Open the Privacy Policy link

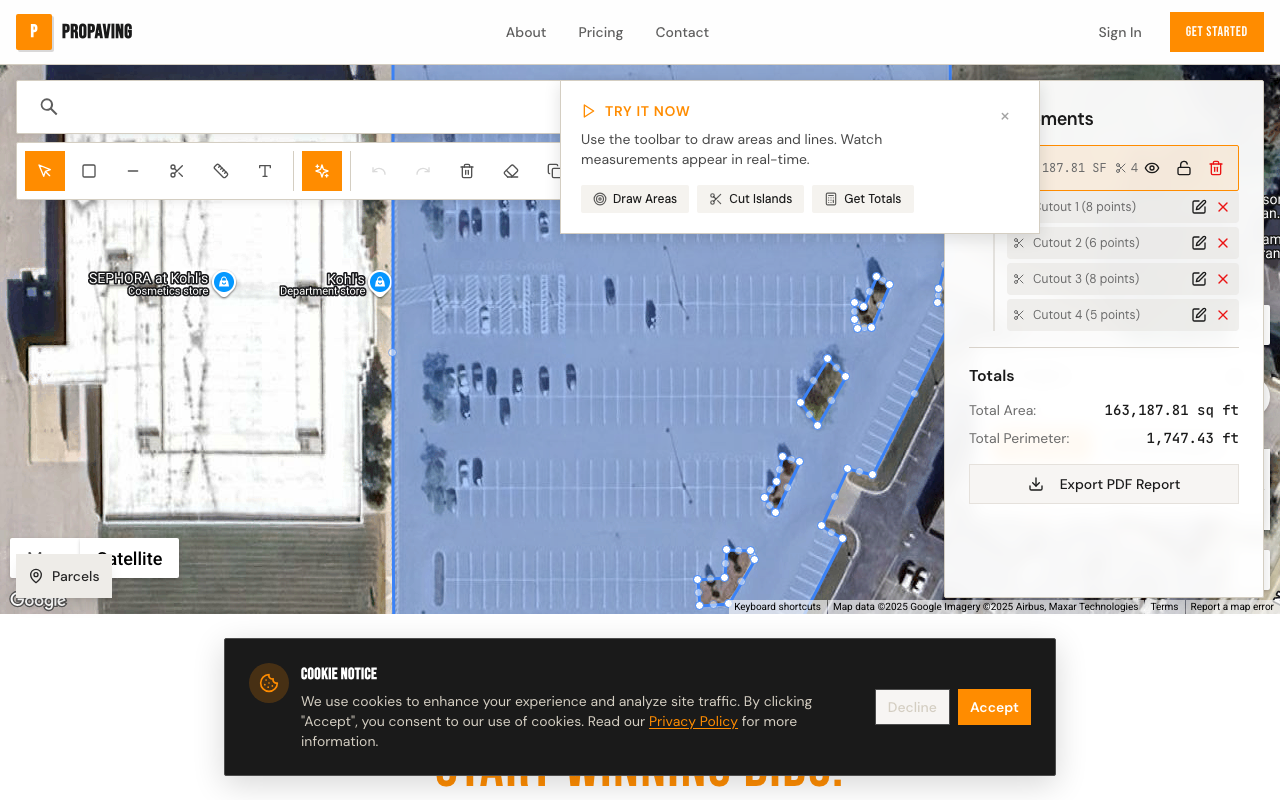(x=693, y=721)
